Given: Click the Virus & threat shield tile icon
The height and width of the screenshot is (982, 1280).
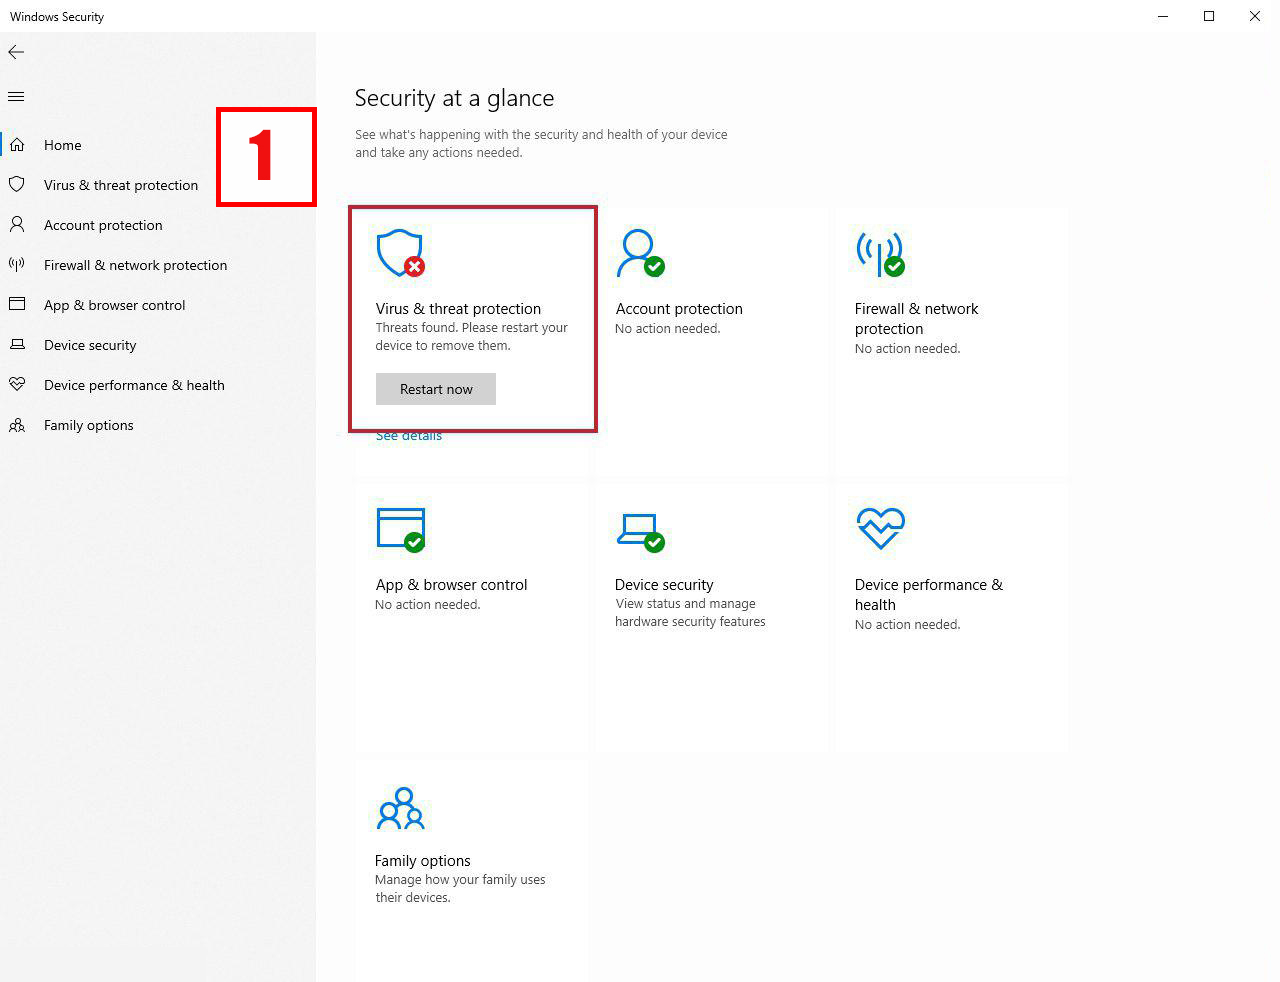Looking at the screenshot, I should click(x=401, y=253).
